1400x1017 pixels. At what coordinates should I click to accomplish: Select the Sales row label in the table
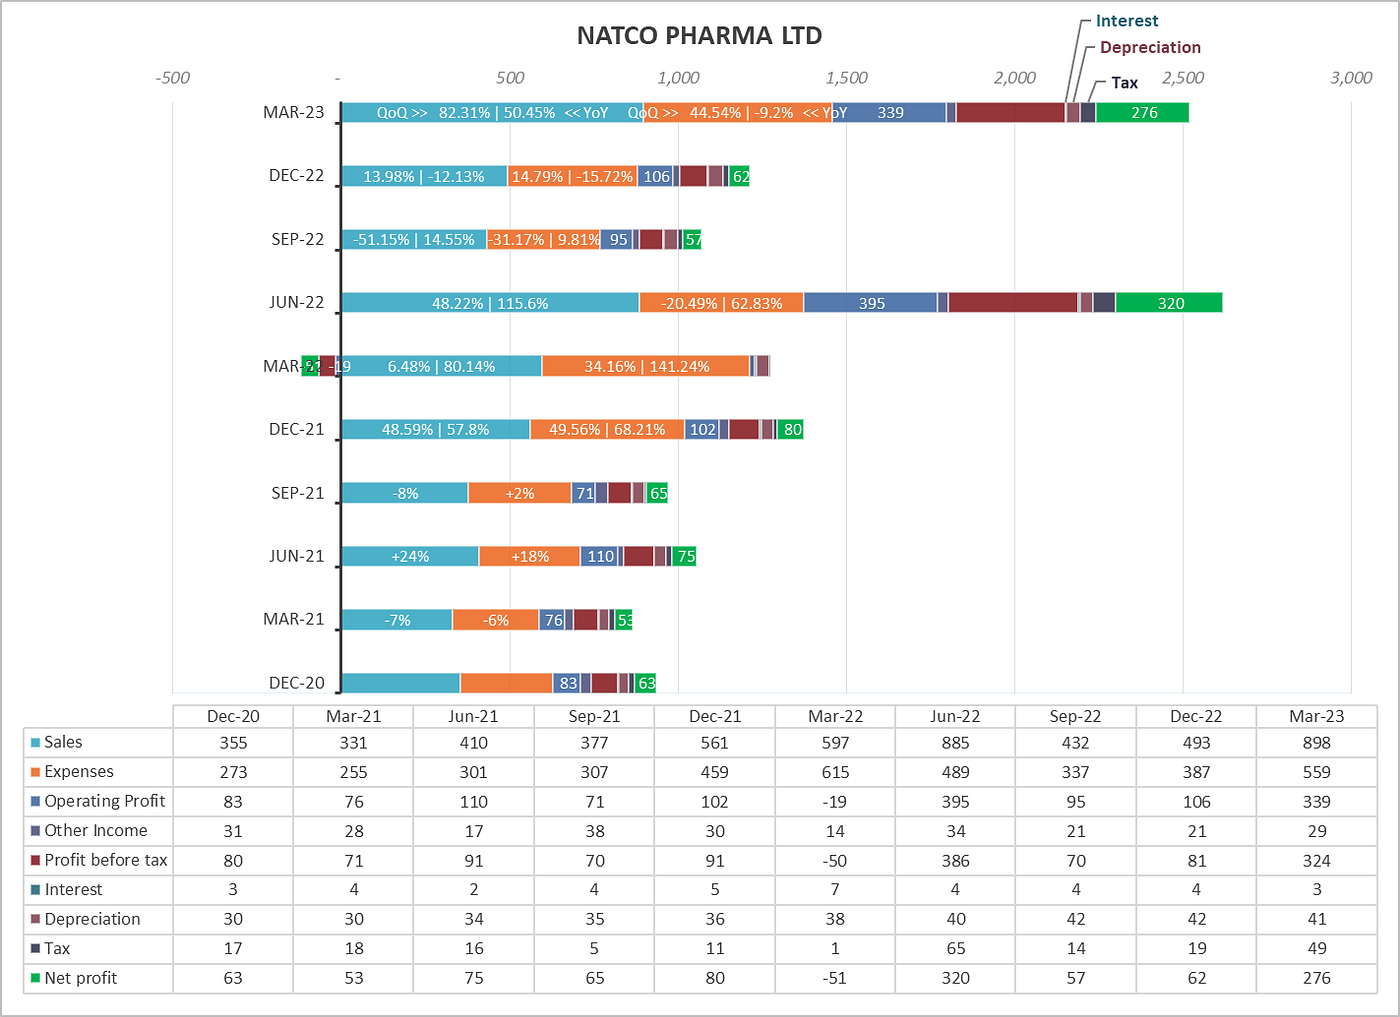pos(63,742)
